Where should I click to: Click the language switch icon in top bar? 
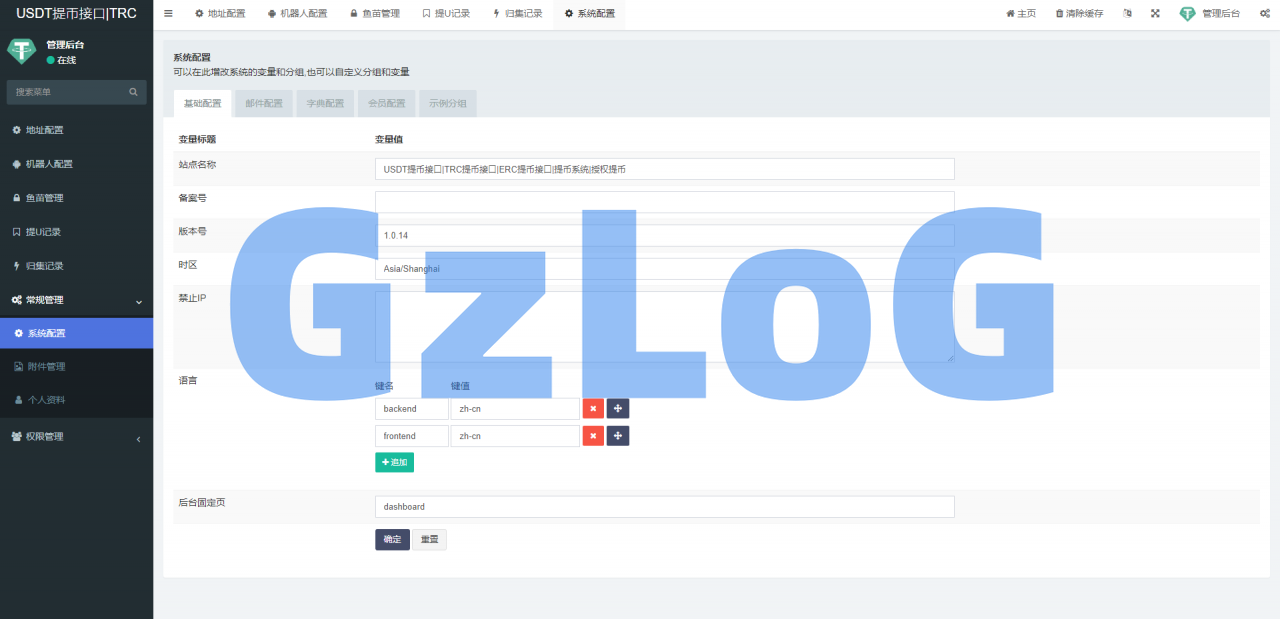[1128, 14]
